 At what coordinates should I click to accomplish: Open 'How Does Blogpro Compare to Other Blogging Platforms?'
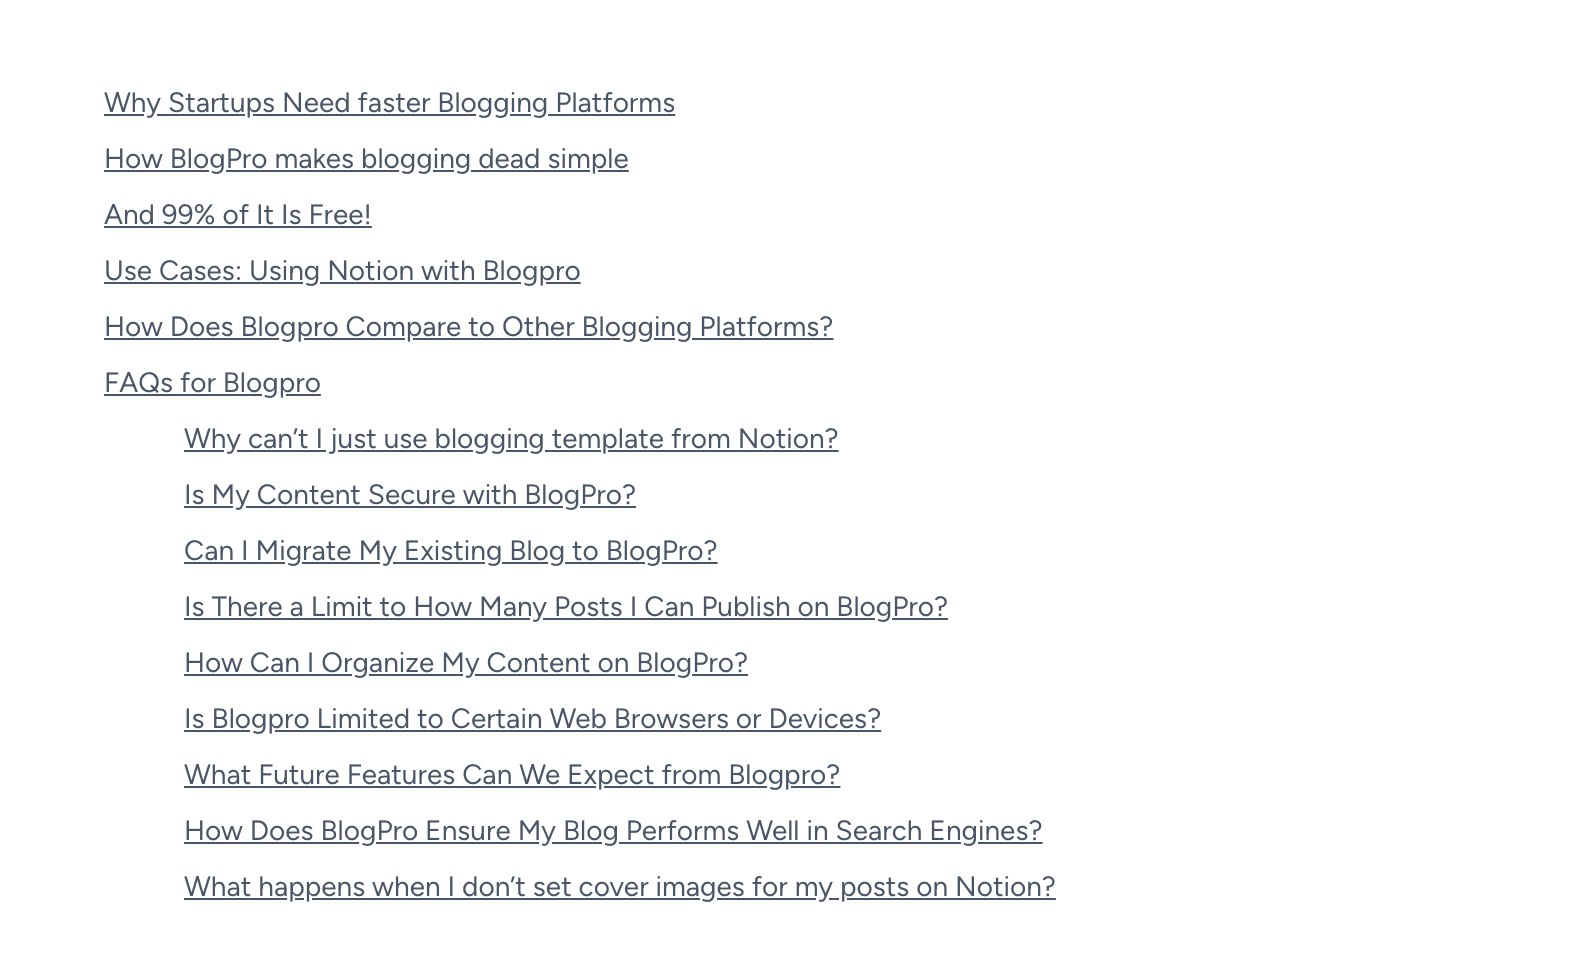click(x=468, y=327)
